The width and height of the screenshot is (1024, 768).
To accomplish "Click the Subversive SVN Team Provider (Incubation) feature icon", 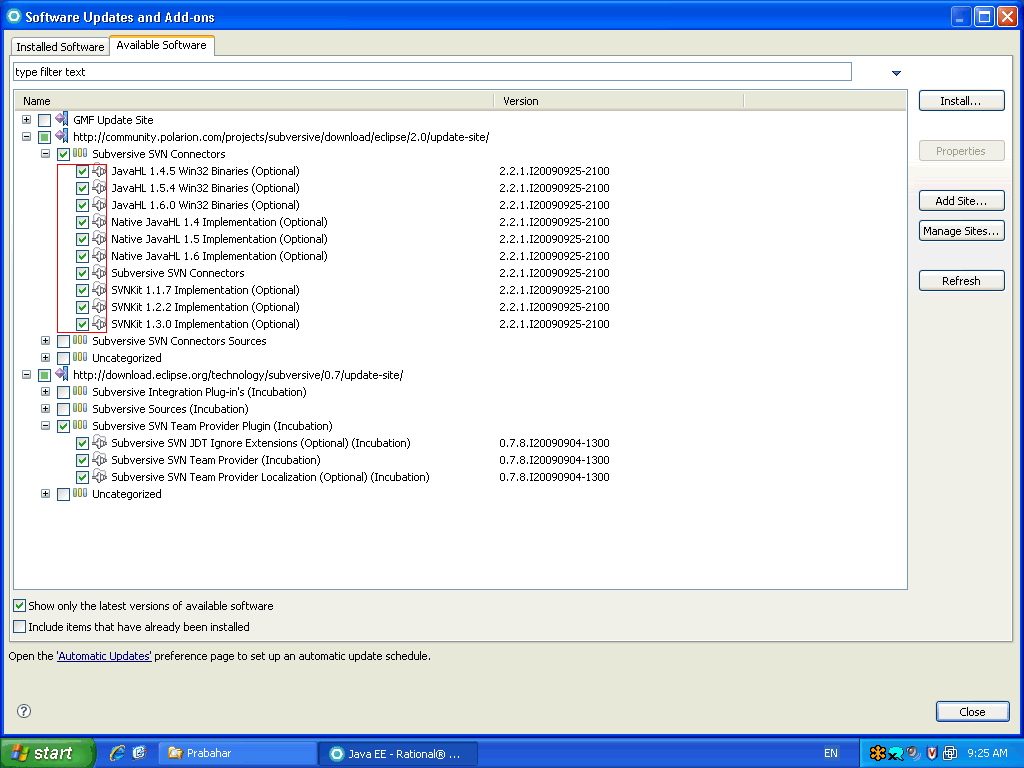I will pyautogui.click(x=99, y=460).
